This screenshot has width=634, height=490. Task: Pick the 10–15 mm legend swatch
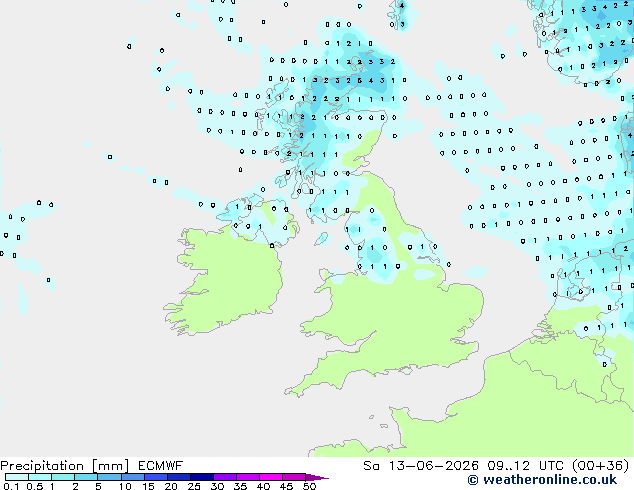point(132,477)
